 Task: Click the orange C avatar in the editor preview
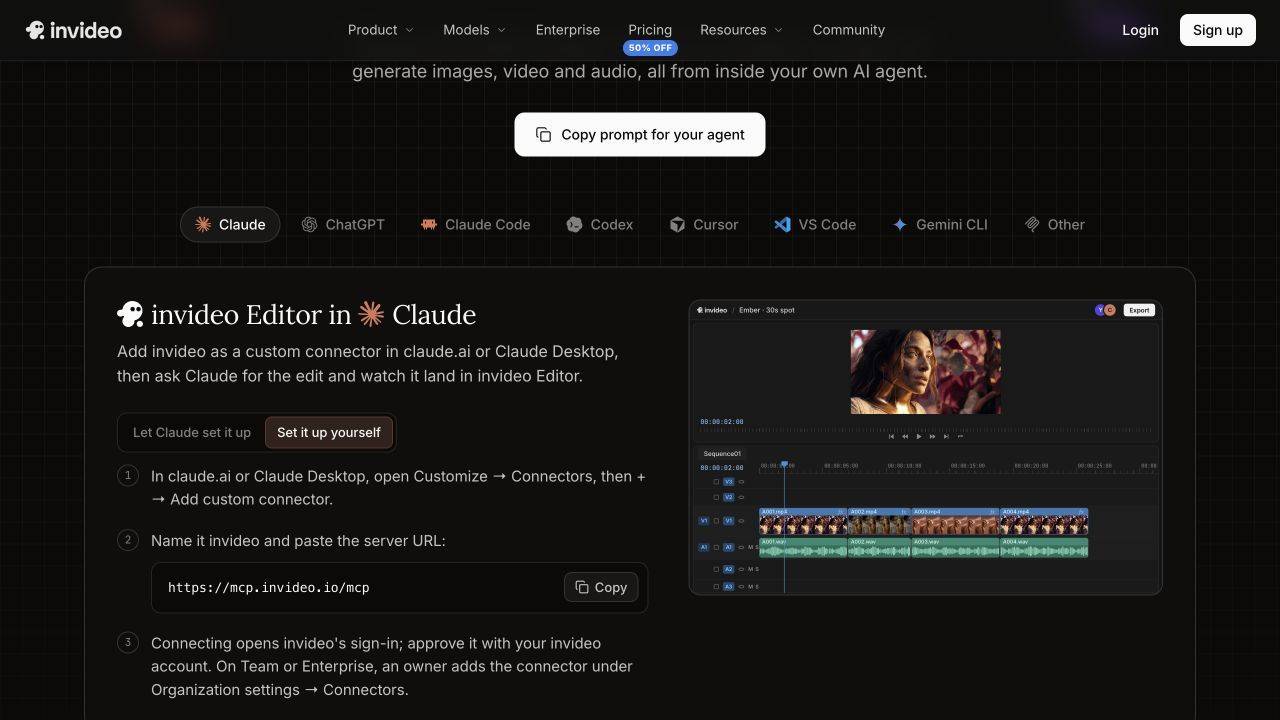point(1110,310)
